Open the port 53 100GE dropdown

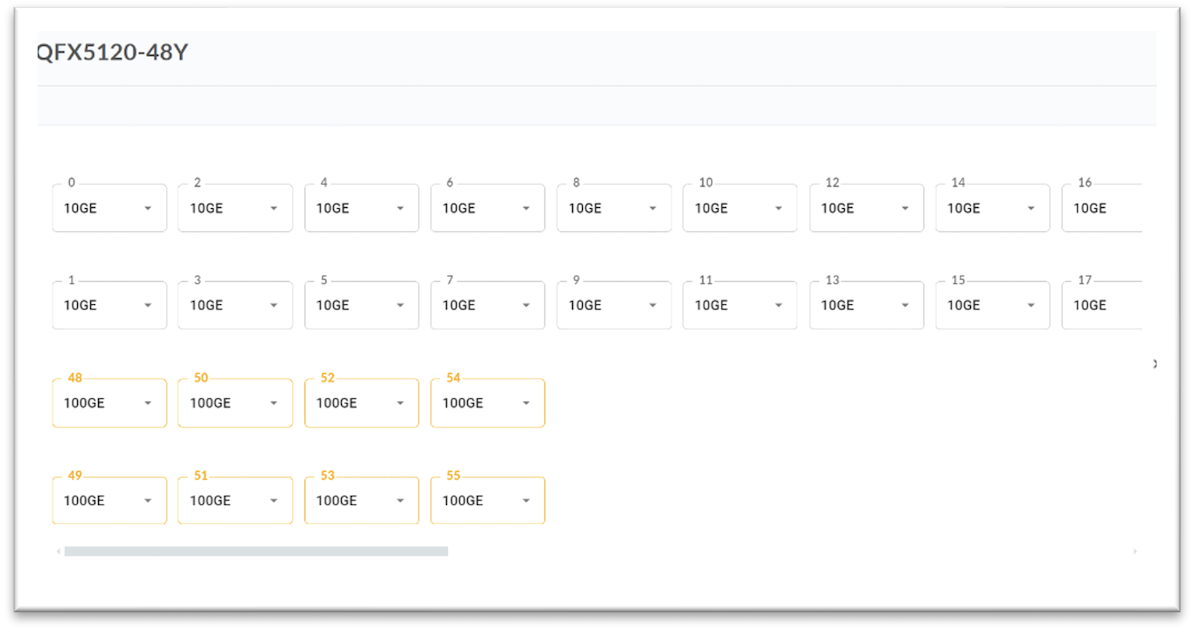click(x=362, y=500)
